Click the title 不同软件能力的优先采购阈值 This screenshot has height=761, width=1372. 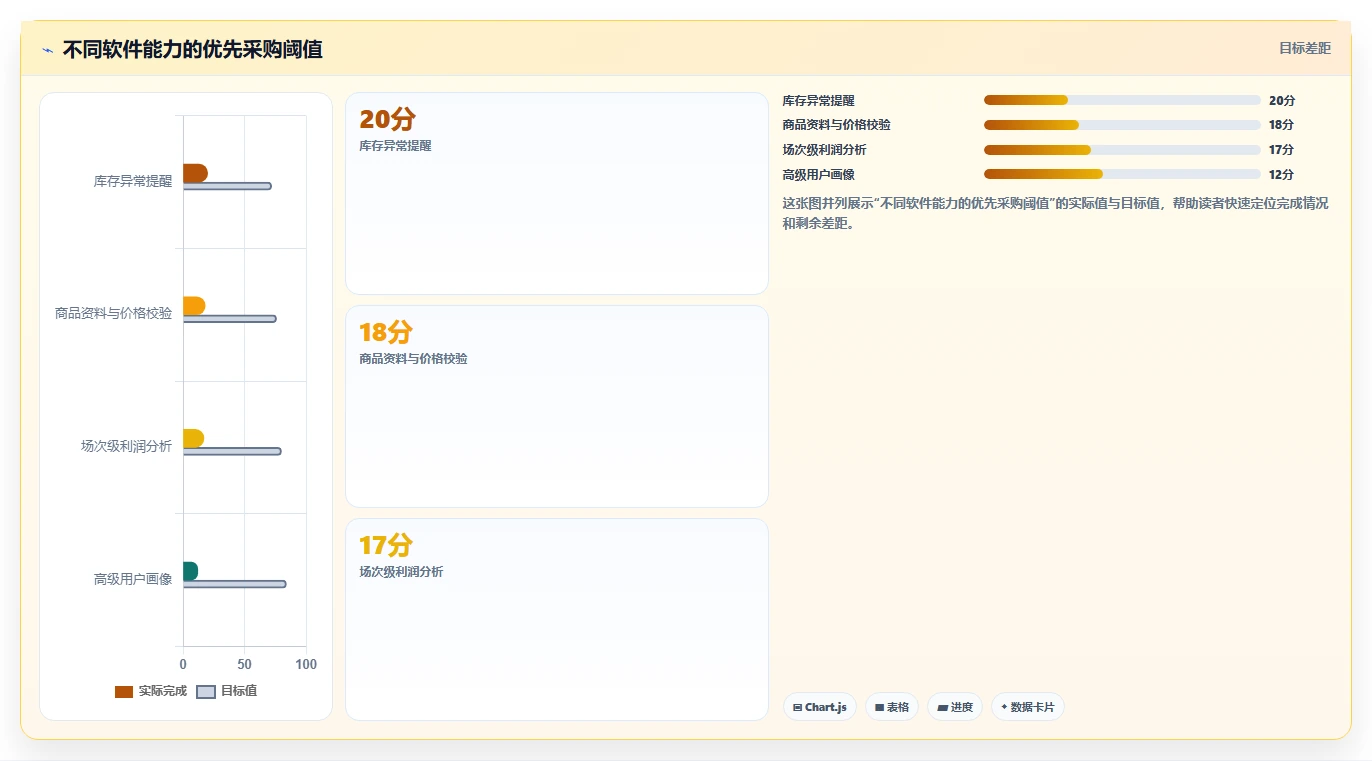[x=193, y=50]
